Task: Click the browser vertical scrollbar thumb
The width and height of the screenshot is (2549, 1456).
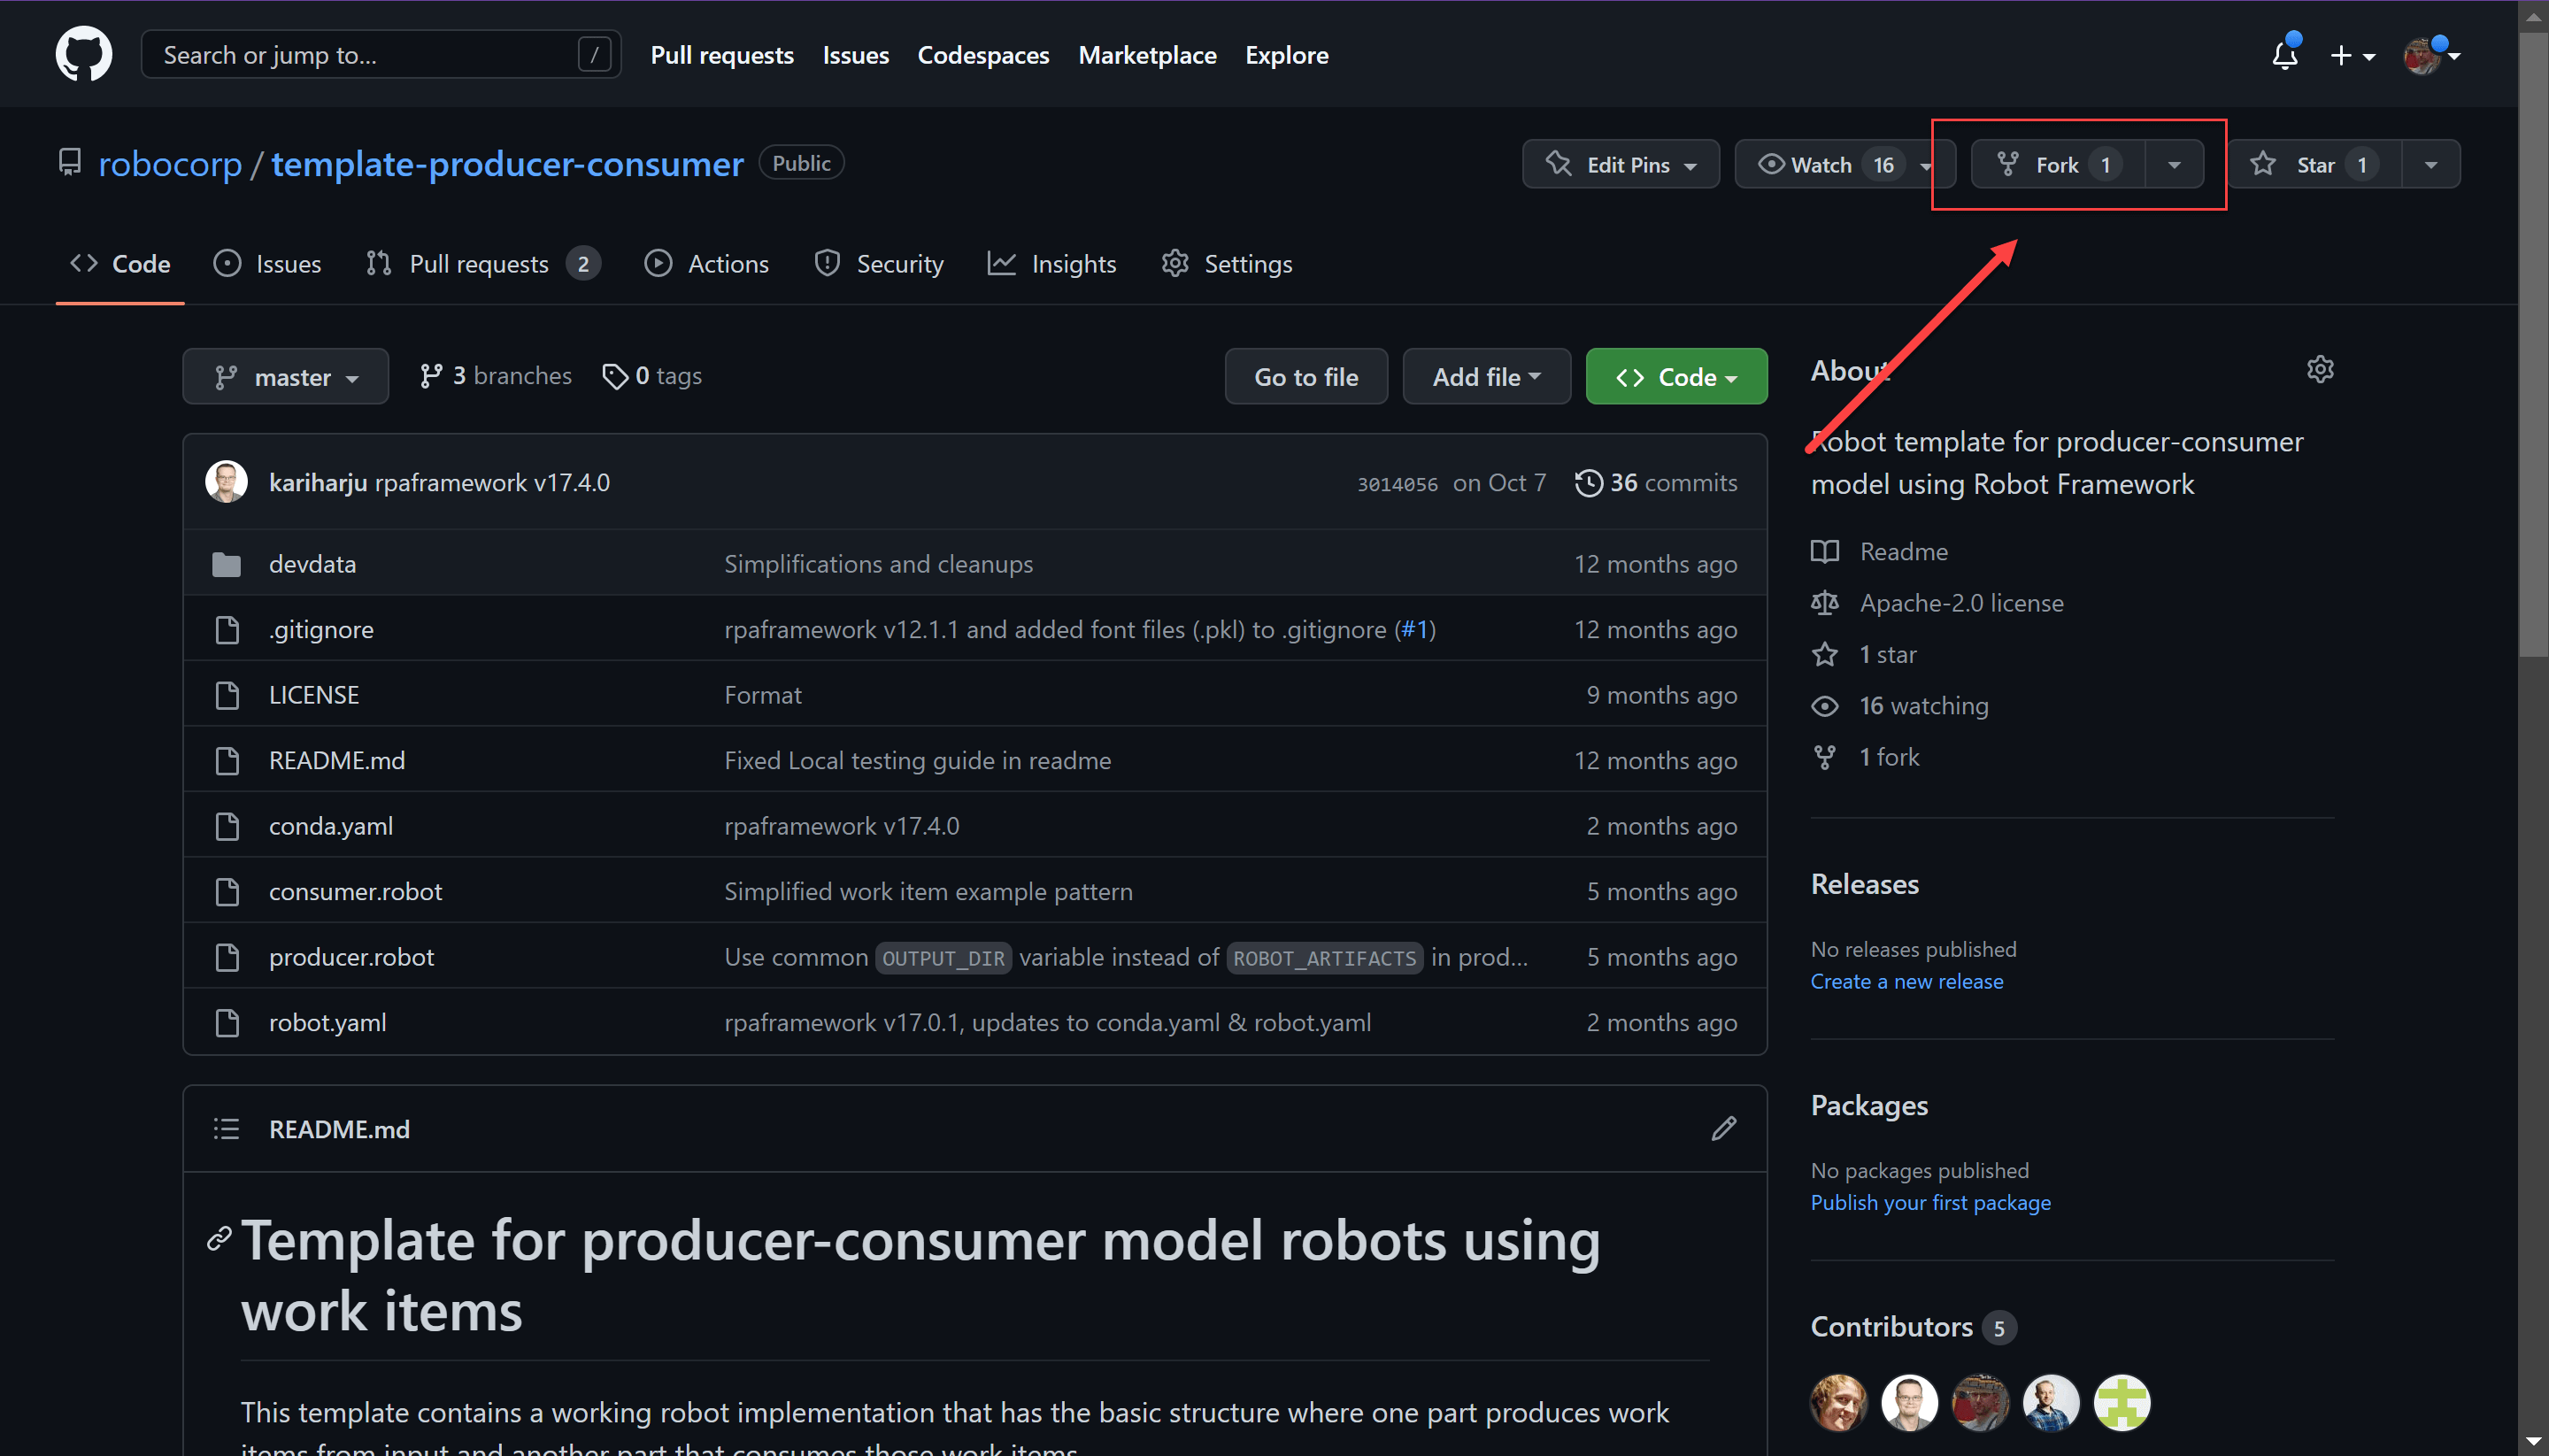Action: coord(2532,344)
